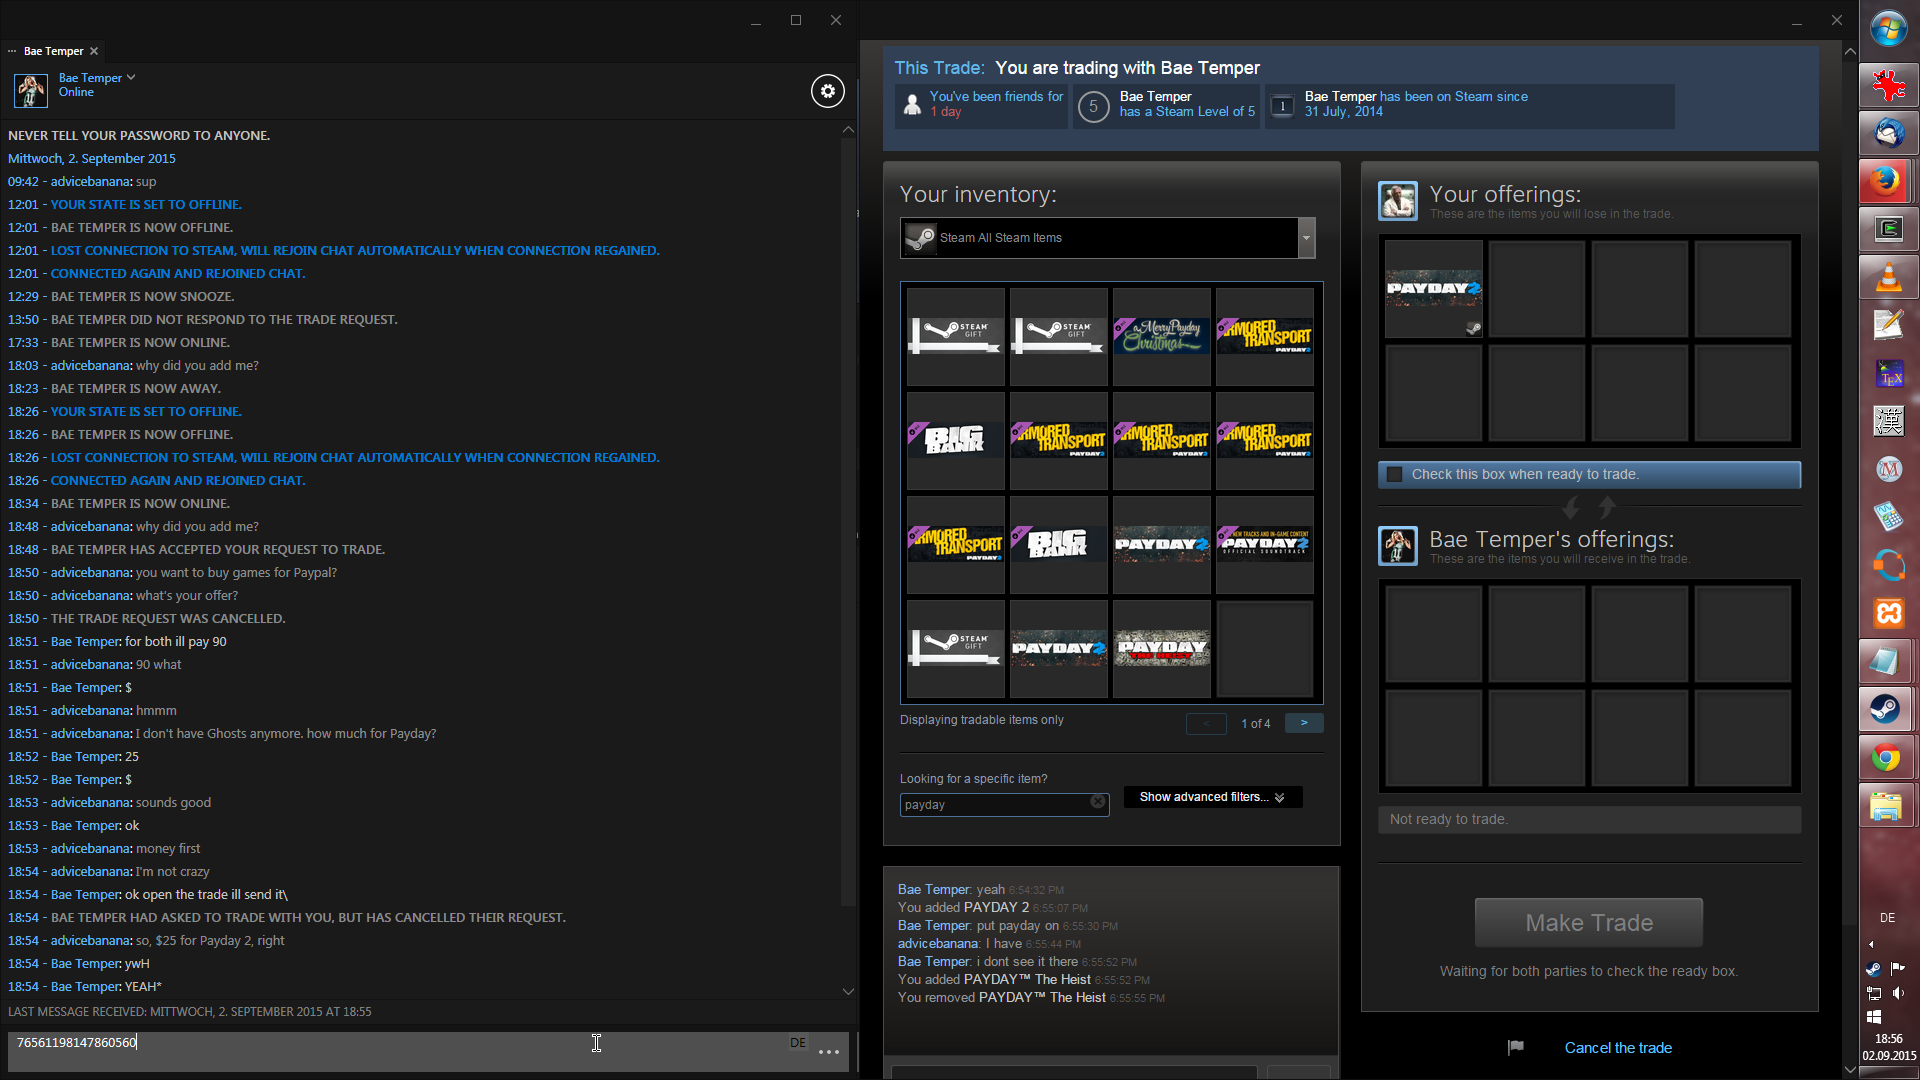This screenshot has height=1080, width=1920.
Task: Open the Steam inventory selector dropdown
Action: tap(1305, 238)
